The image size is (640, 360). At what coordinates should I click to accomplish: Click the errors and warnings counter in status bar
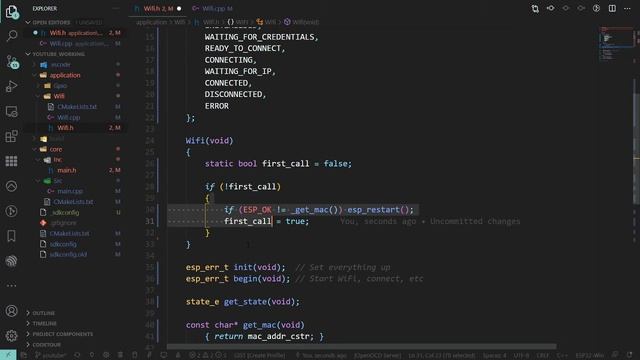tap(207, 355)
